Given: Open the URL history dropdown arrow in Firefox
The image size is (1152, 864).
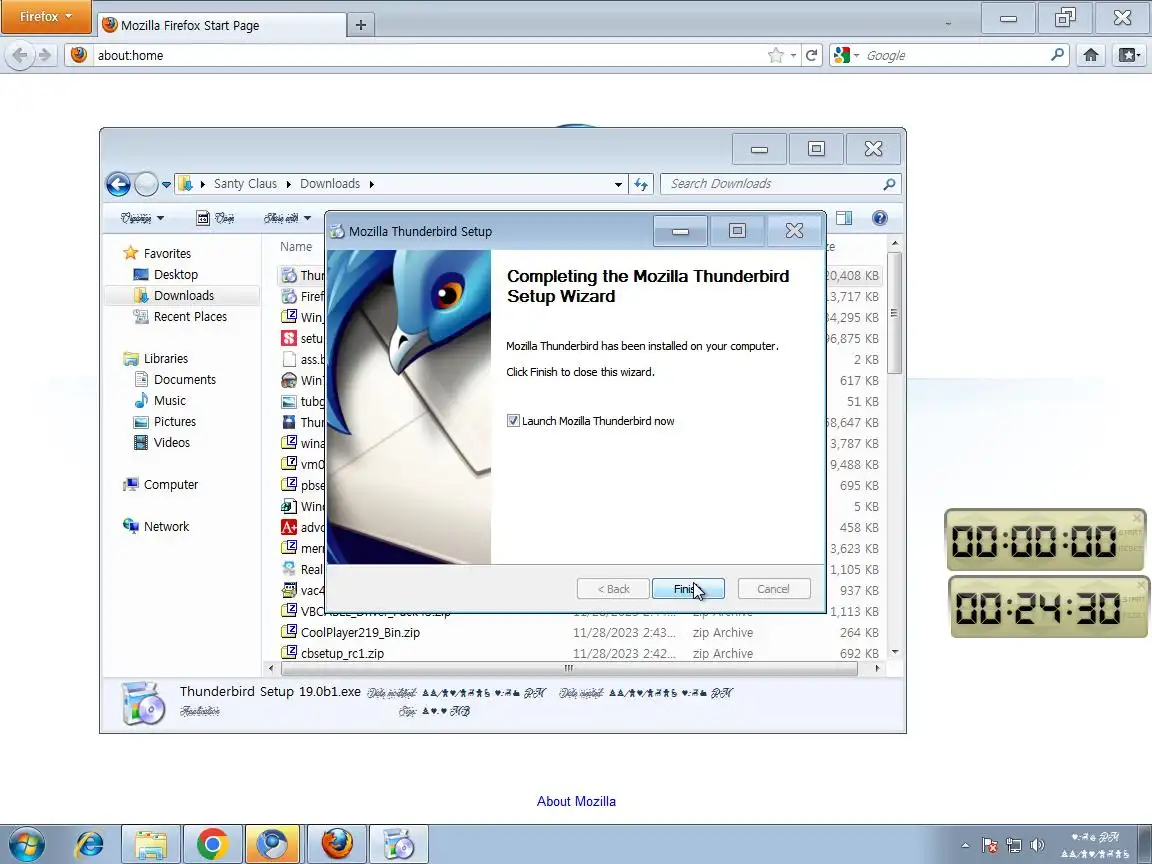Looking at the screenshot, I should (x=793, y=56).
